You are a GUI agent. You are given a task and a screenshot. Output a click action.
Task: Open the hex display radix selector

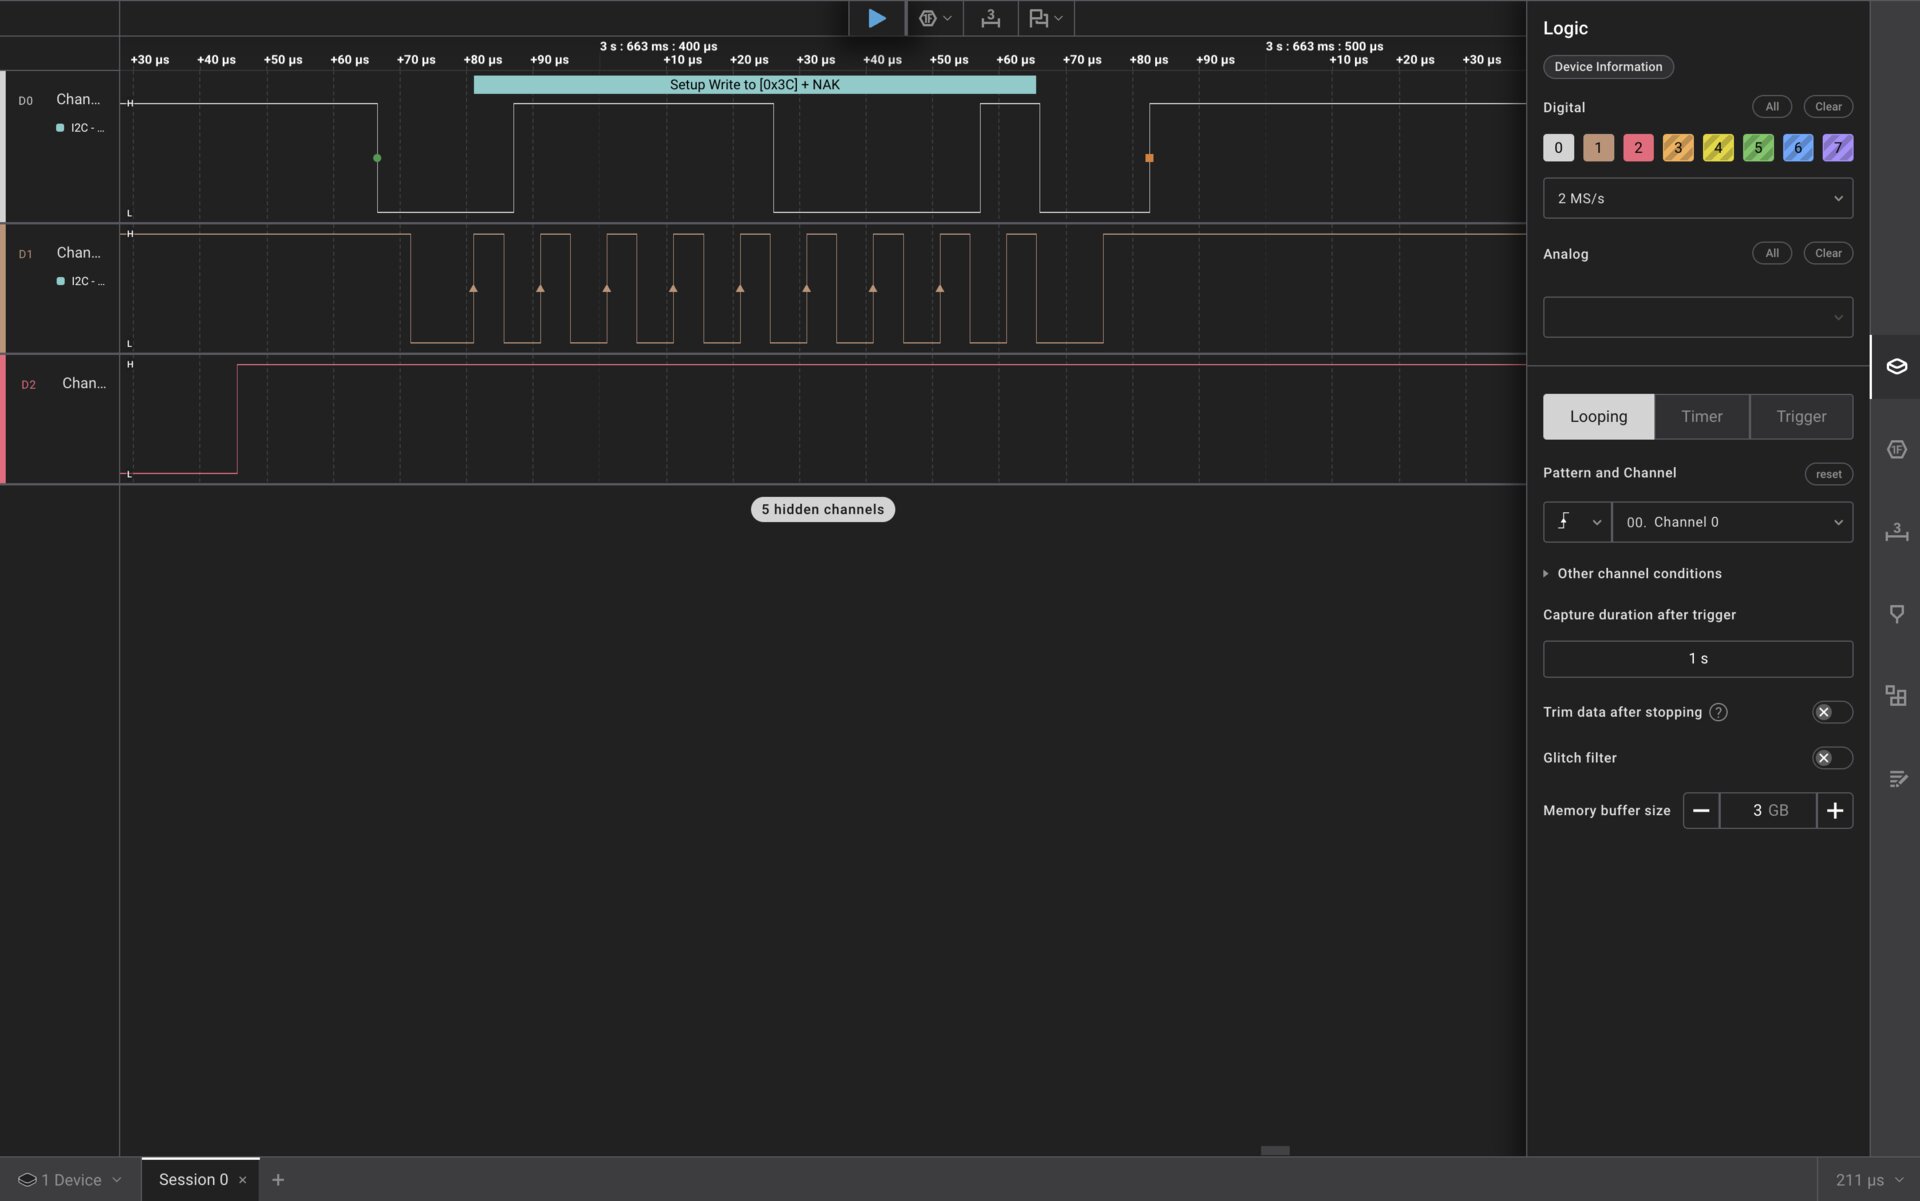(x=936, y=18)
